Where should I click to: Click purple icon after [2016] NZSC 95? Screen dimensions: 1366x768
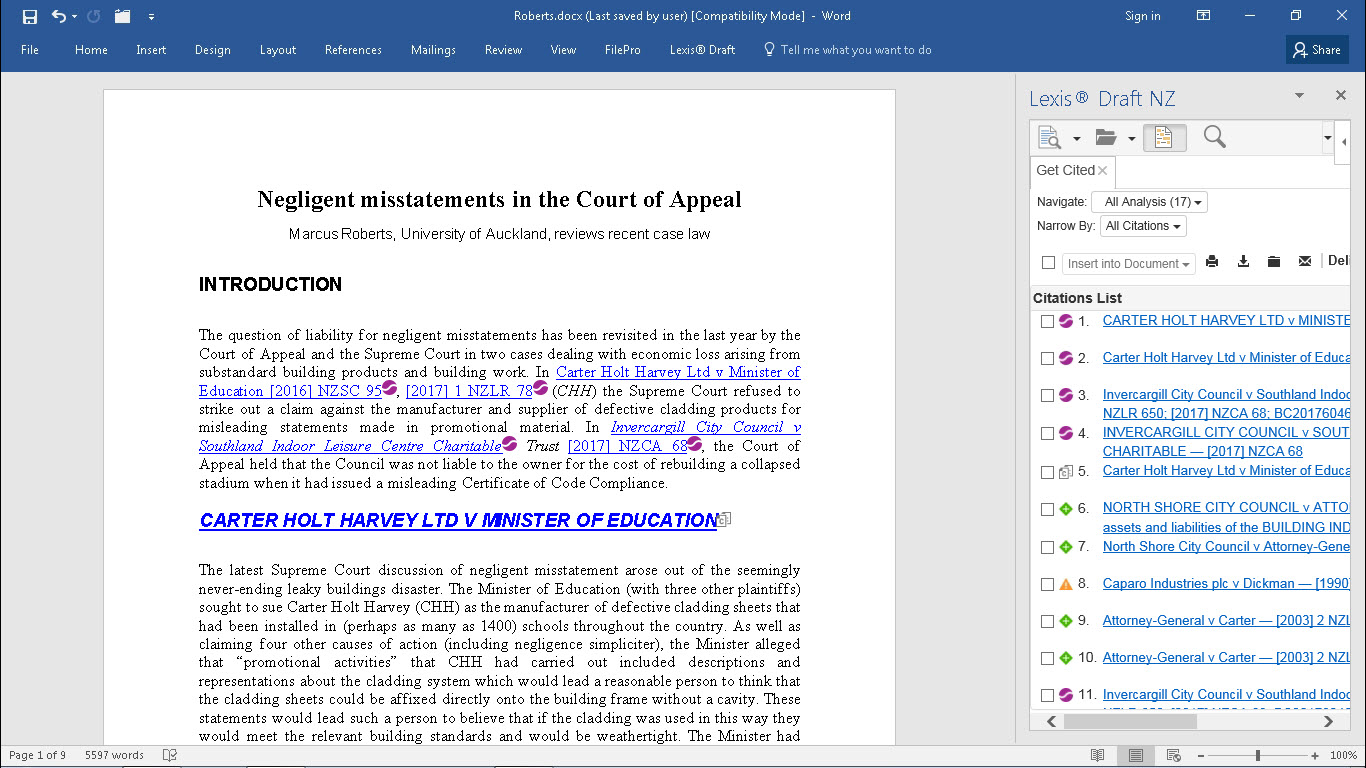coord(389,388)
